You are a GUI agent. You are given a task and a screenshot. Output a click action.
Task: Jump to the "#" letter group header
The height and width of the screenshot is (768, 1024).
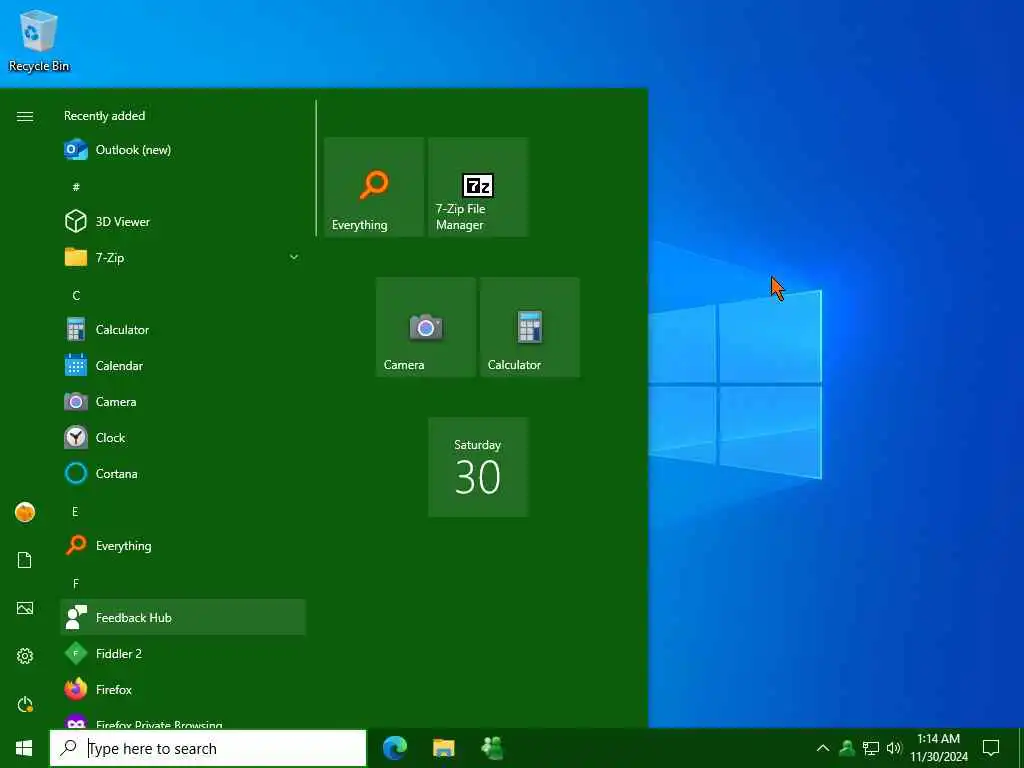point(76,187)
